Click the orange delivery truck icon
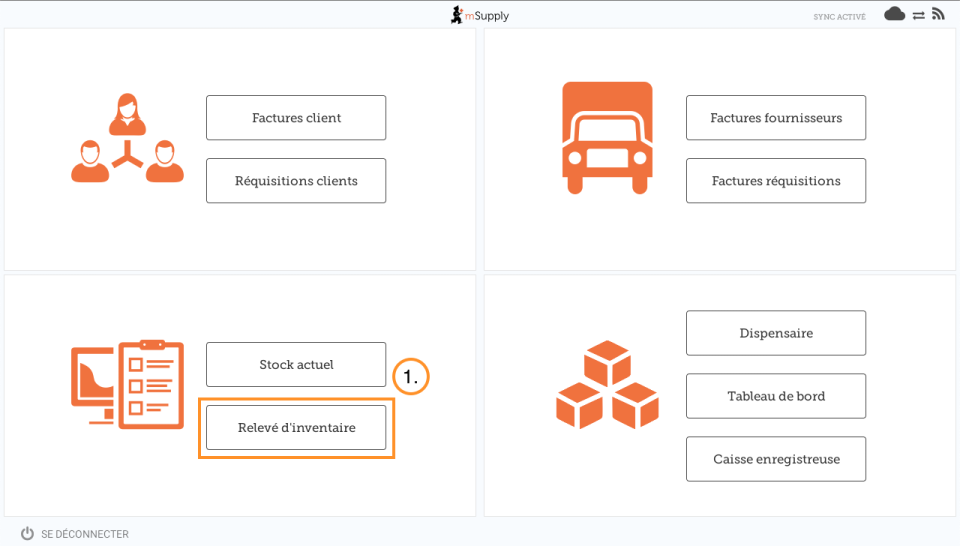The width and height of the screenshot is (960, 546). coord(607,138)
